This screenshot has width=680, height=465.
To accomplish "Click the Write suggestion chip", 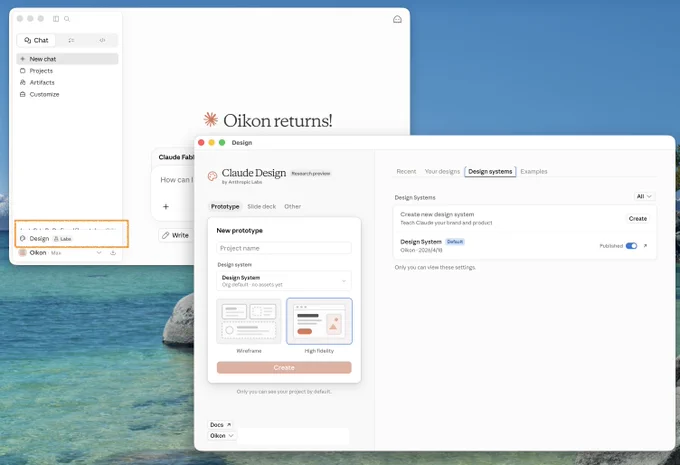I will 176,235.
